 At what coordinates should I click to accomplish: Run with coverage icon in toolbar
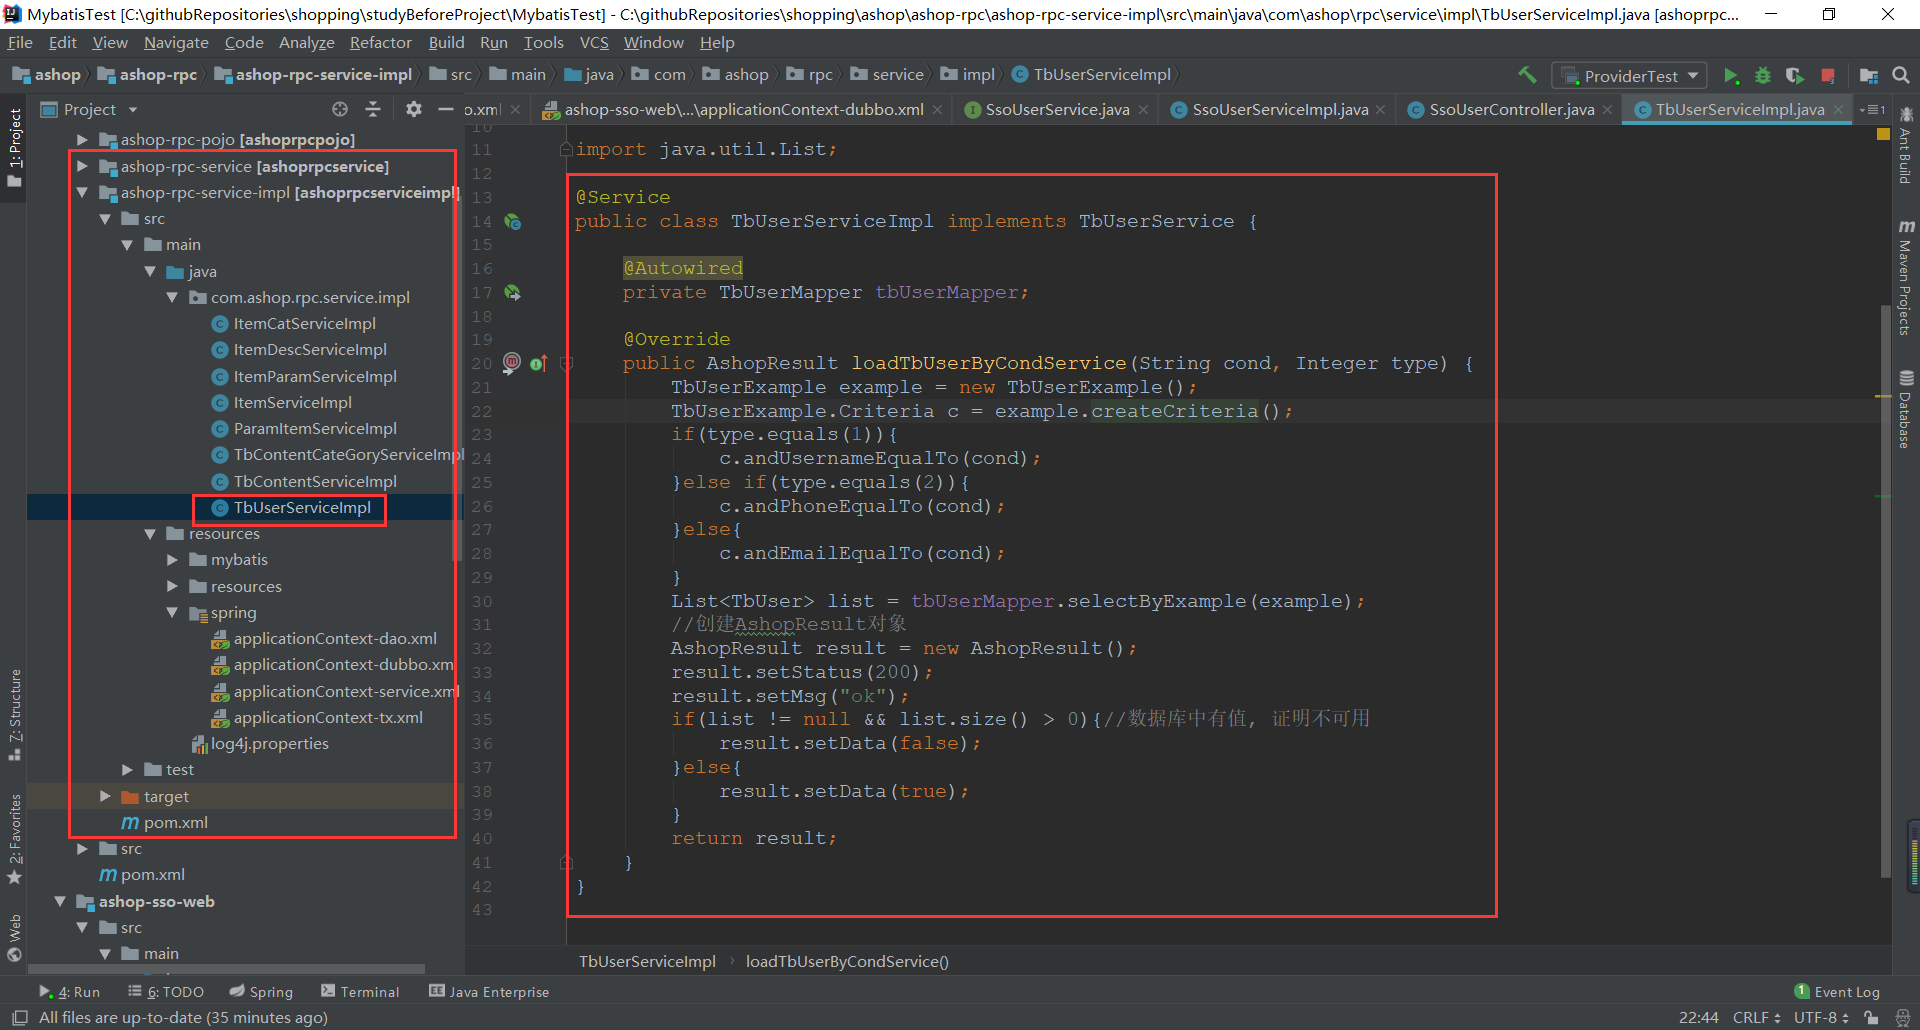tap(1795, 76)
